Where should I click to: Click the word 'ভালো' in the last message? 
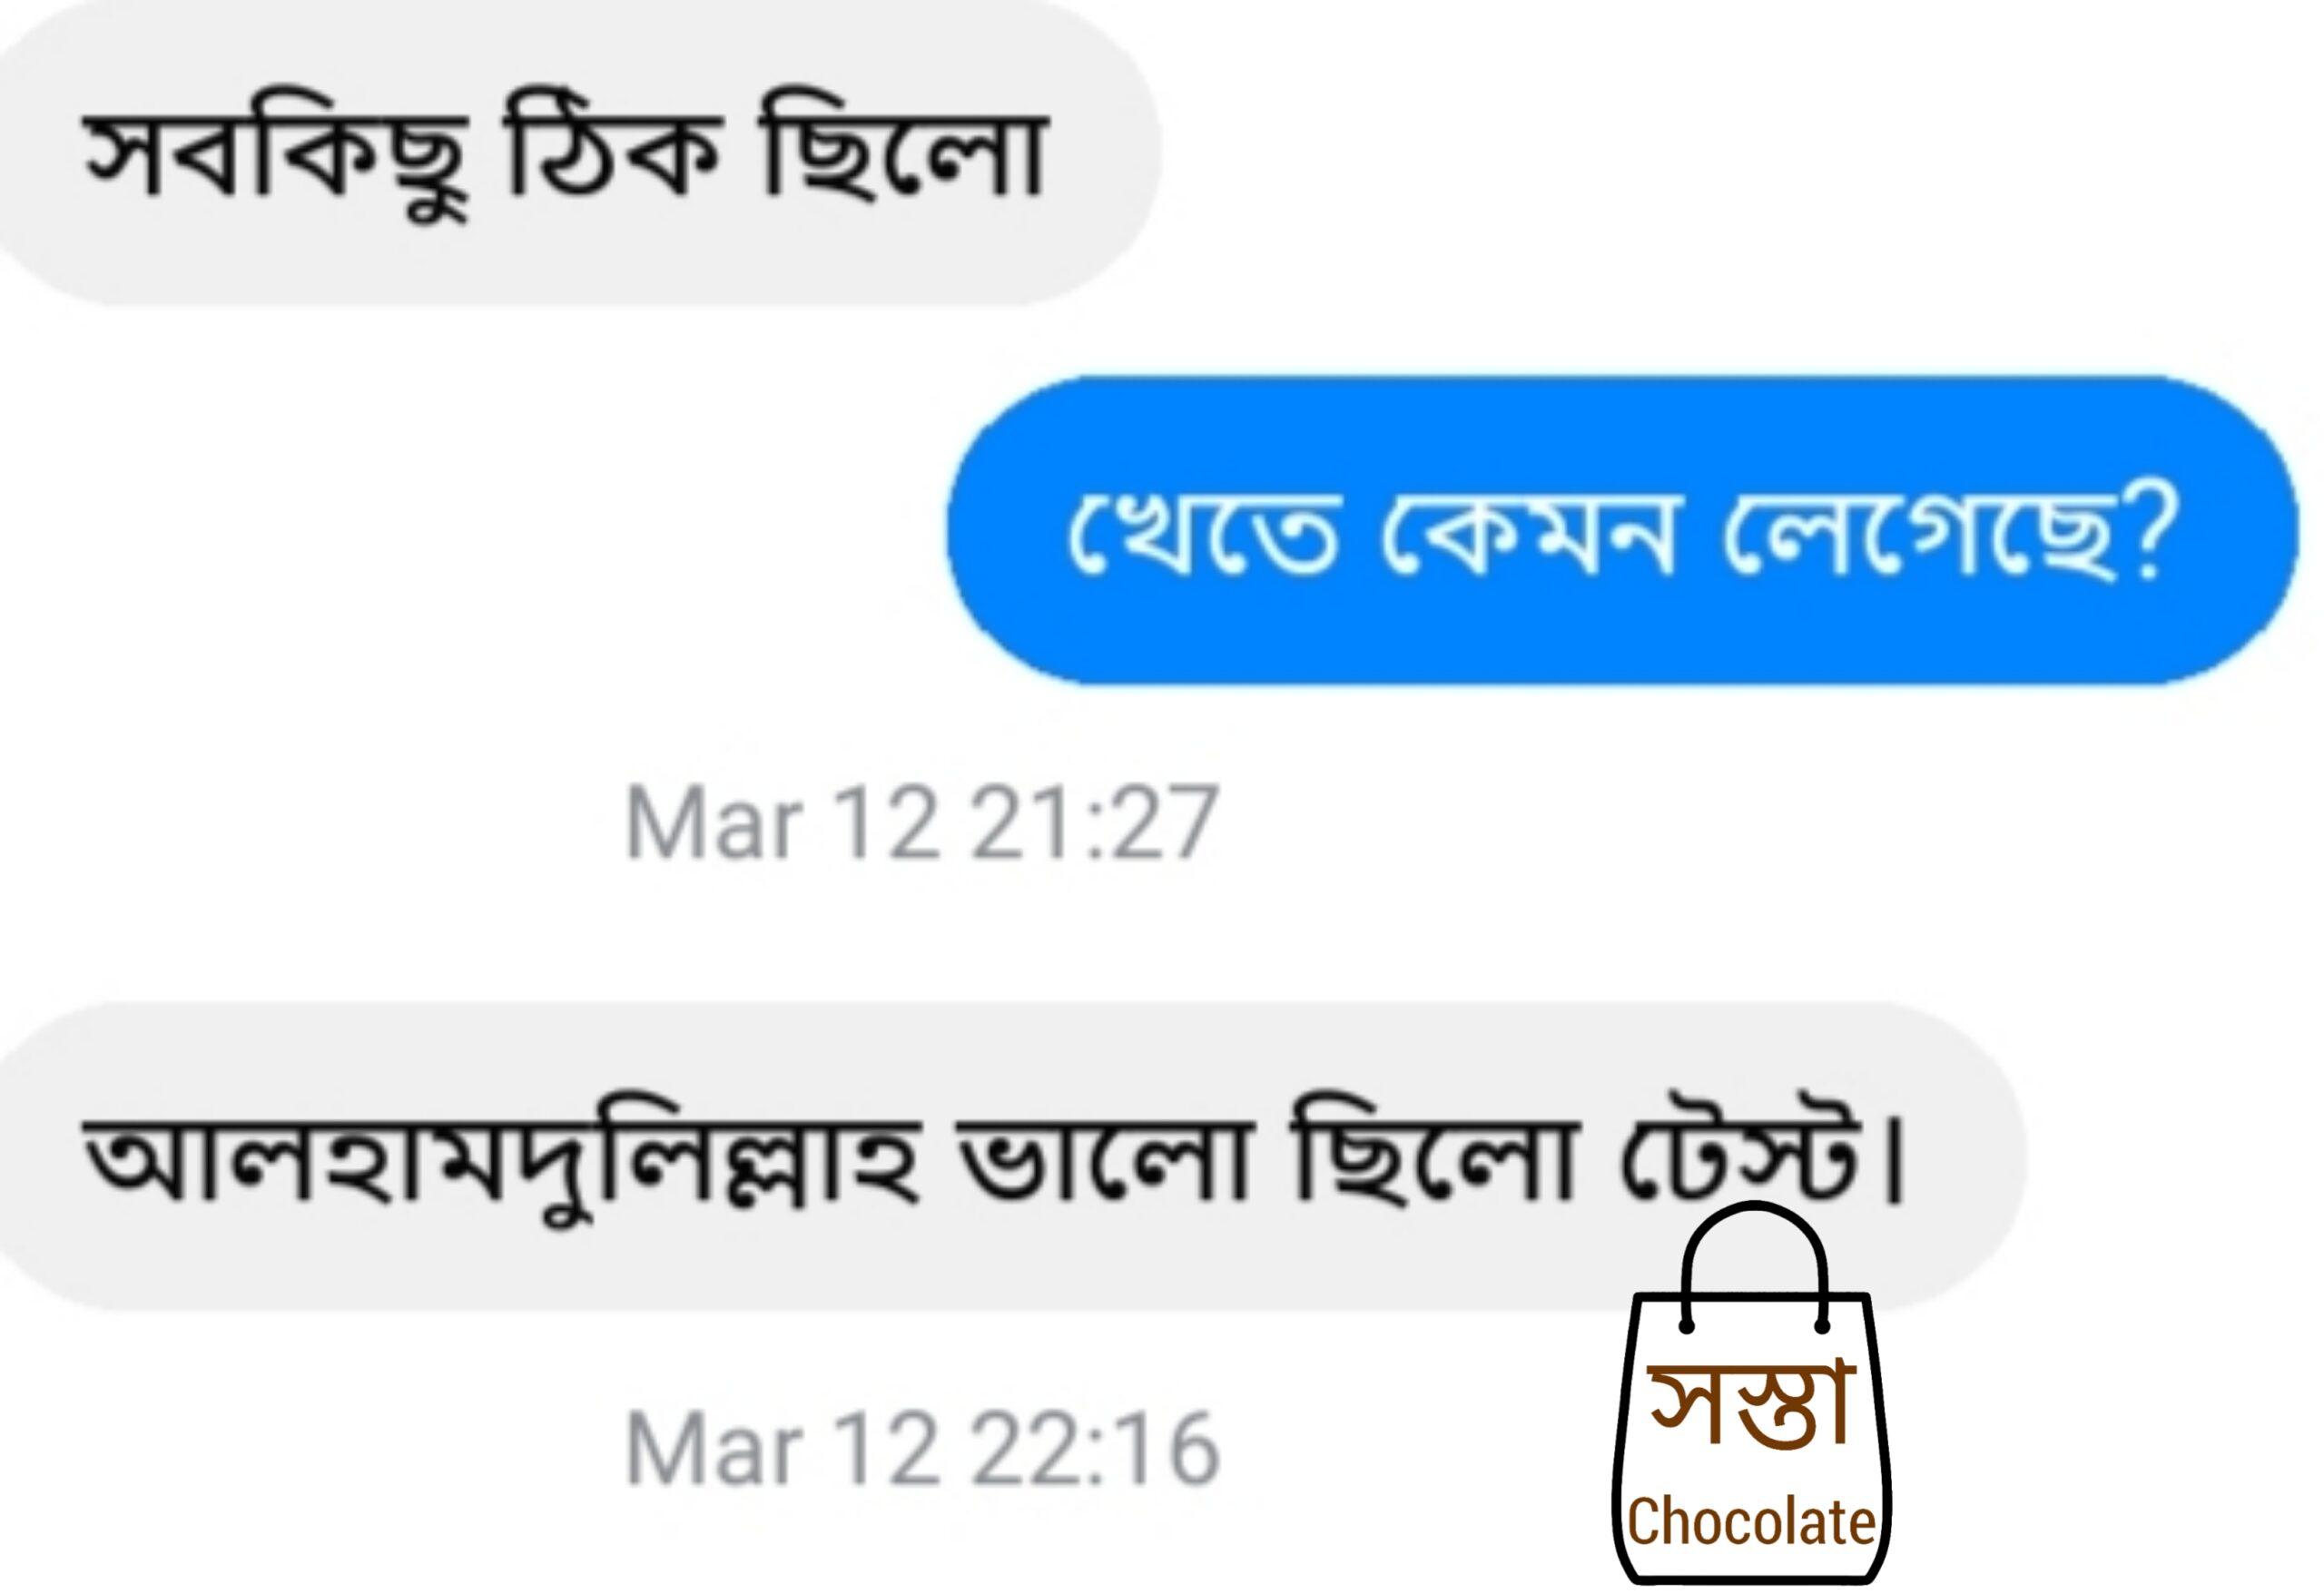point(1106,1160)
